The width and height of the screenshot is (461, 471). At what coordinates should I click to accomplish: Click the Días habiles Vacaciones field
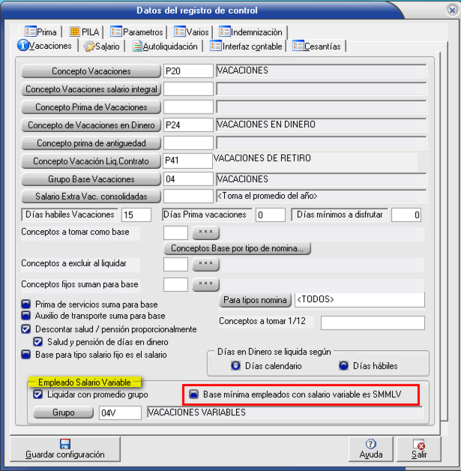pyautogui.click(x=136, y=215)
